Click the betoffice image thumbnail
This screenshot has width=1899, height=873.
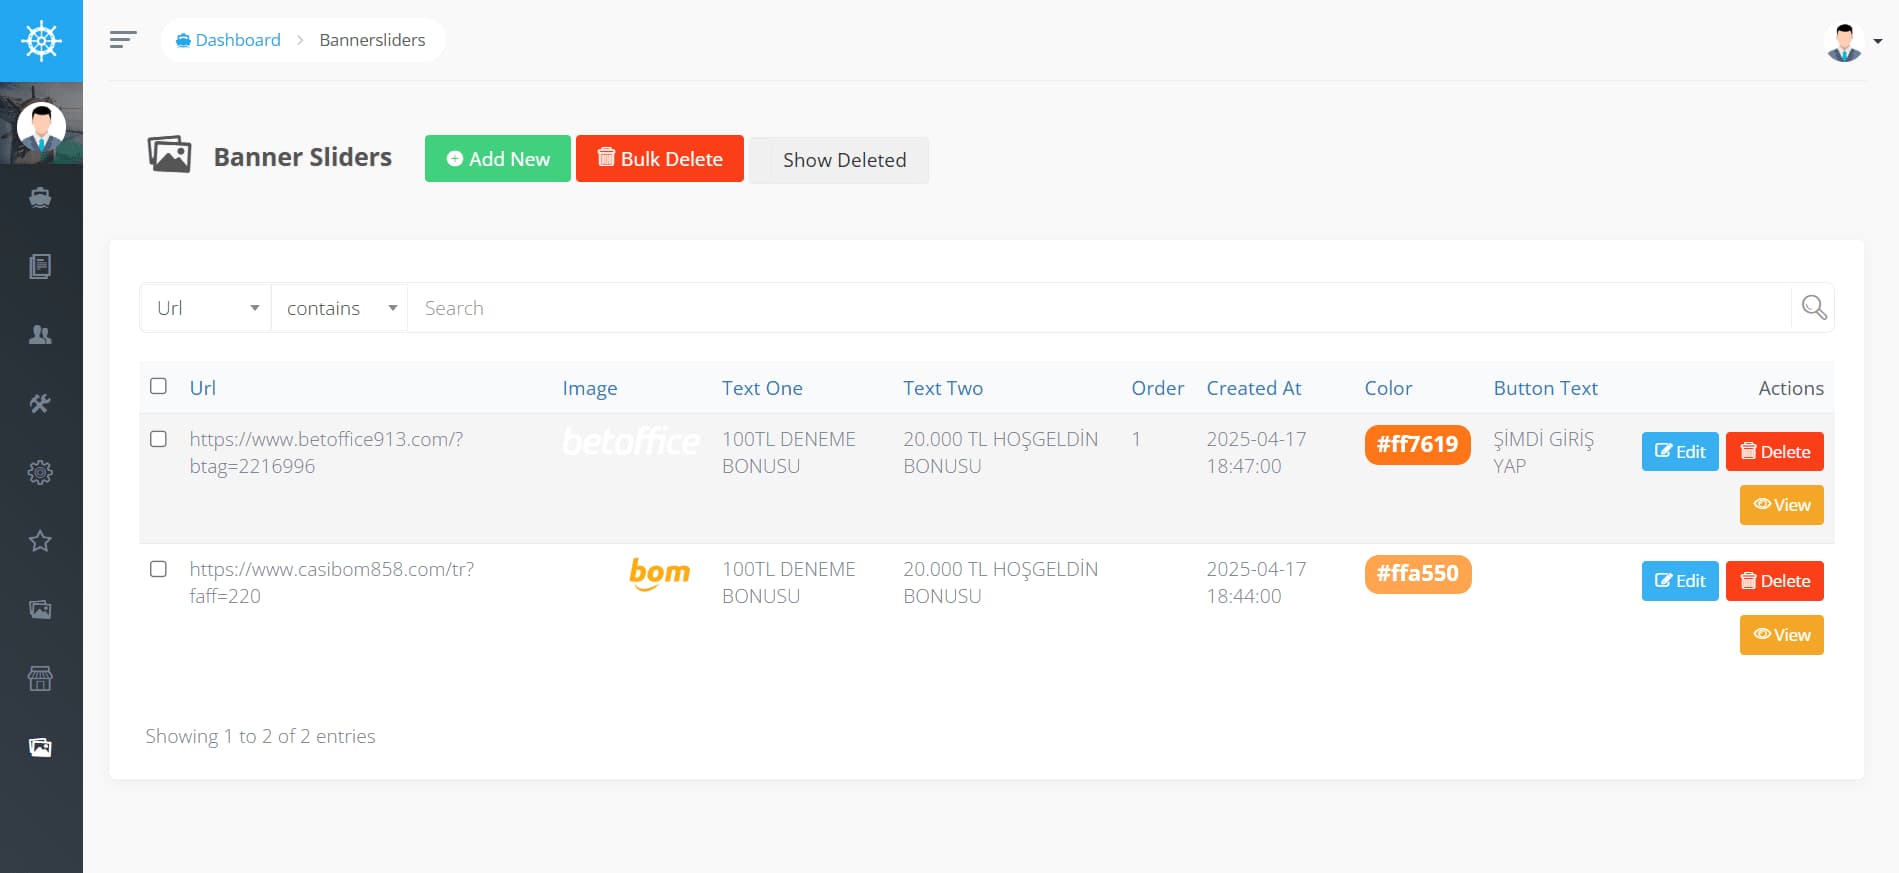631,441
